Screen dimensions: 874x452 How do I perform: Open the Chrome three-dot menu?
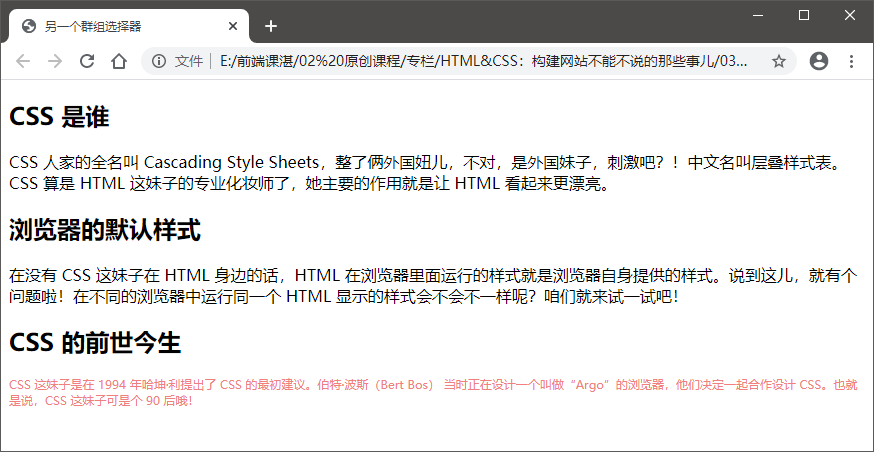[851, 61]
